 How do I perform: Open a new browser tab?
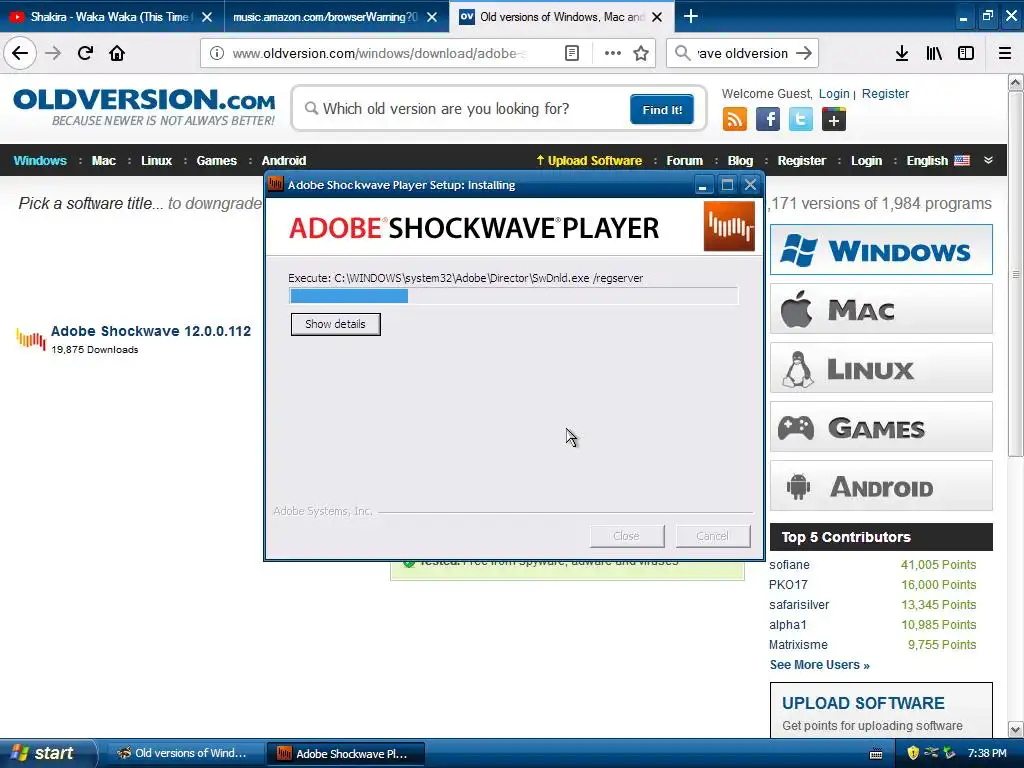pos(691,16)
